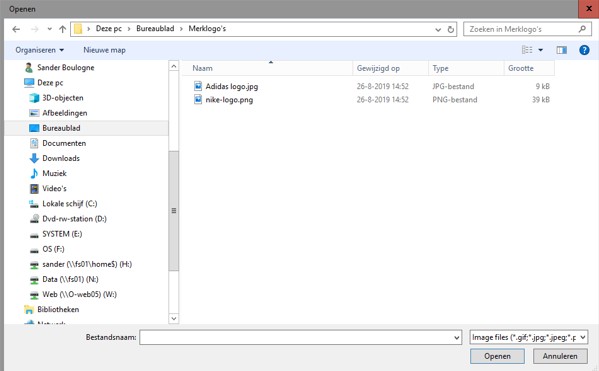Open Sander Boulogne user folder
Screen dimensions: 599x371
(66, 68)
